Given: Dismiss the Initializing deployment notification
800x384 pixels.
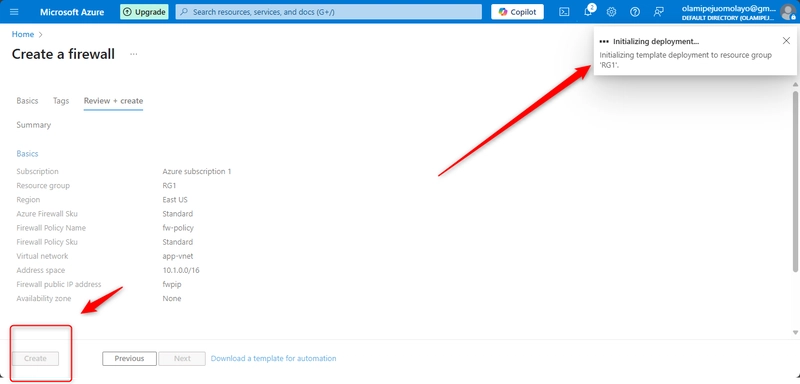Looking at the screenshot, I should tap(786, 41).
